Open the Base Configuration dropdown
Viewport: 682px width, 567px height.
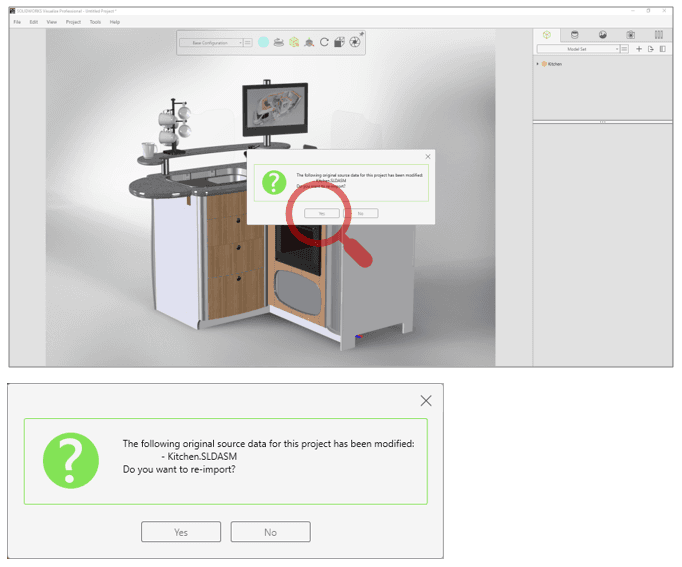tap(211, 43)
